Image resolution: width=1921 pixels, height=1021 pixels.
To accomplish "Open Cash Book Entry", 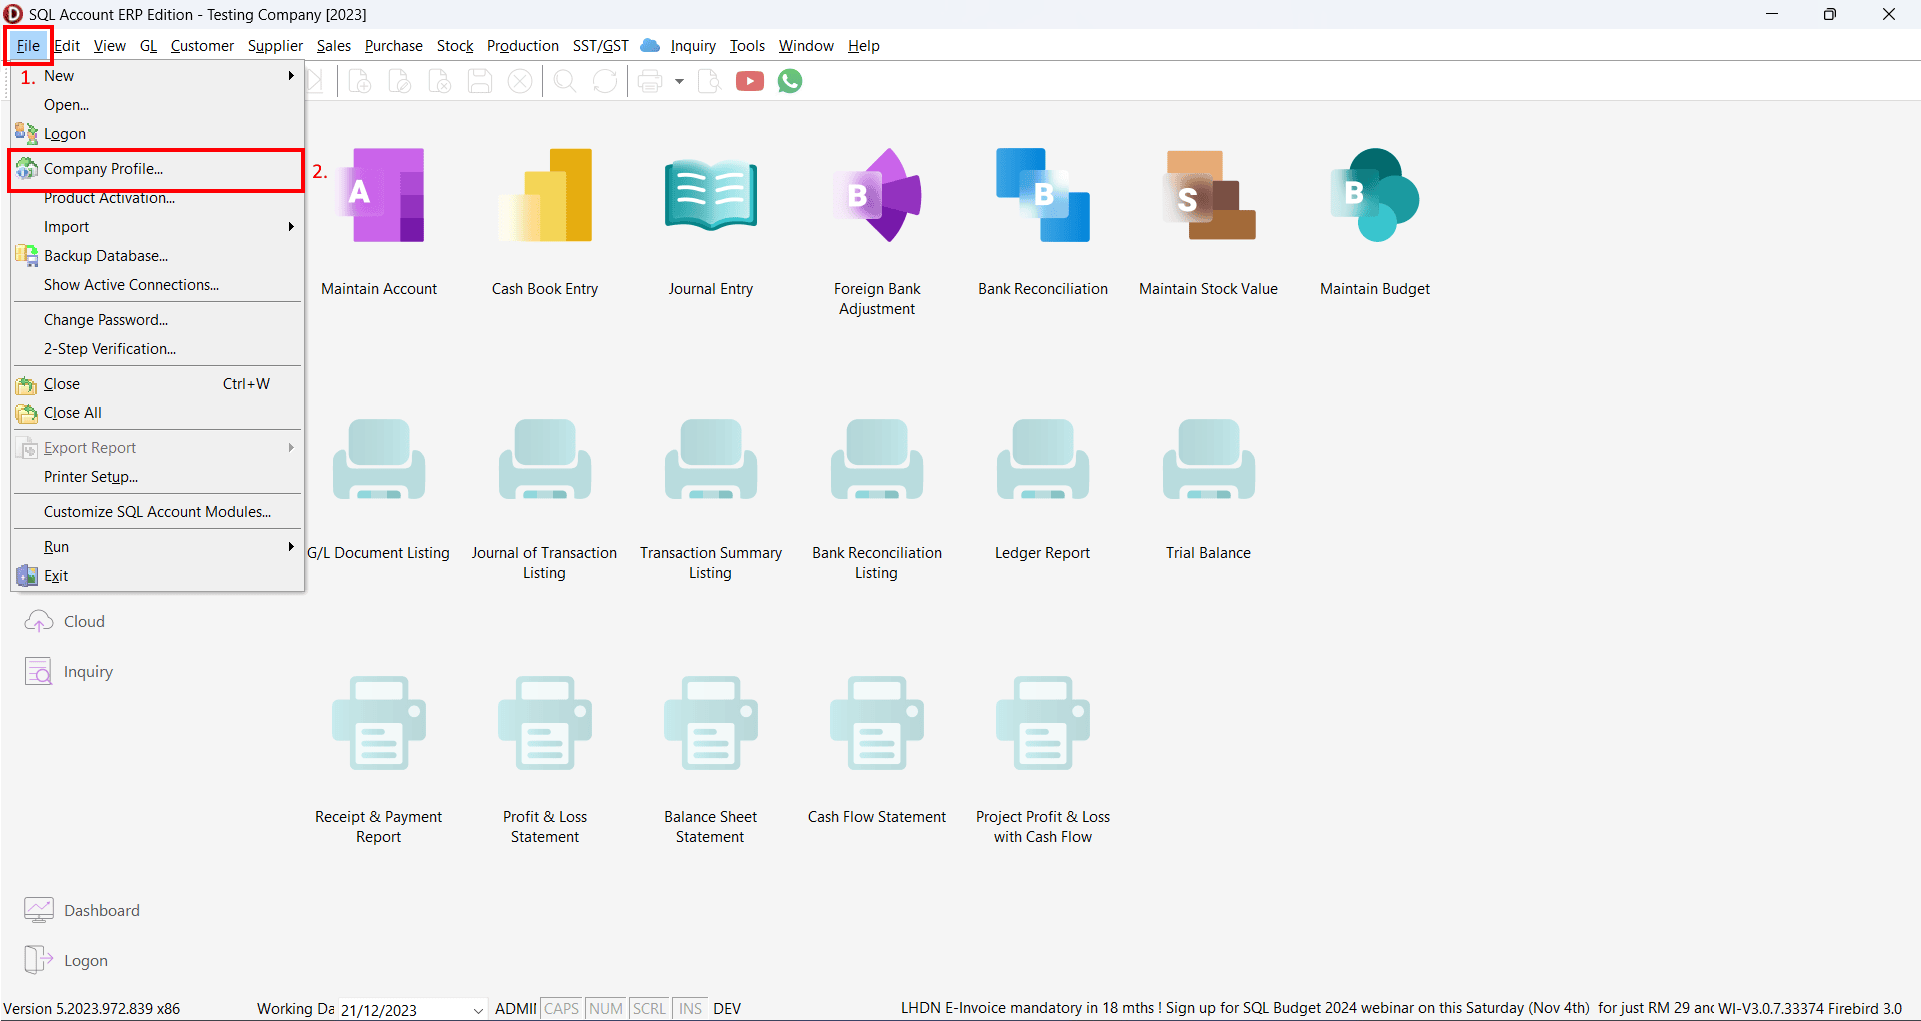I will [x=545, y=198].
